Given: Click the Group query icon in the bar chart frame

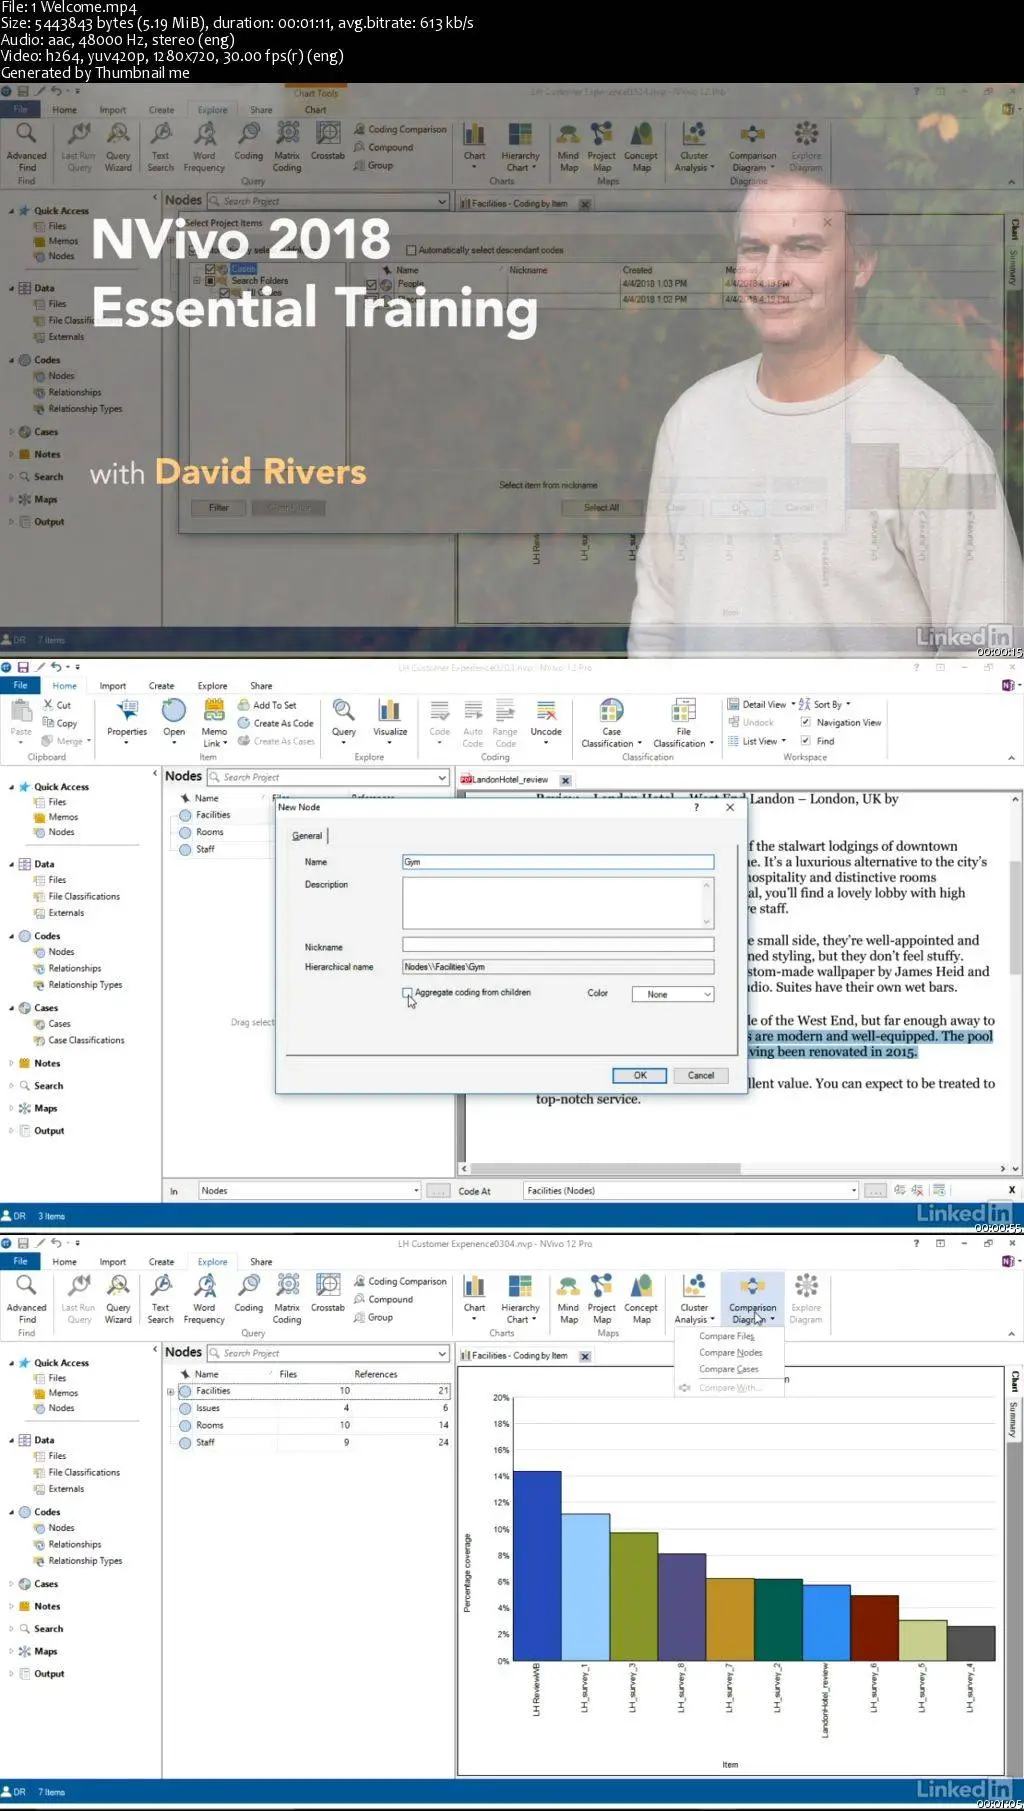Looking at the screenshot, I should [x=360, y=1317].
